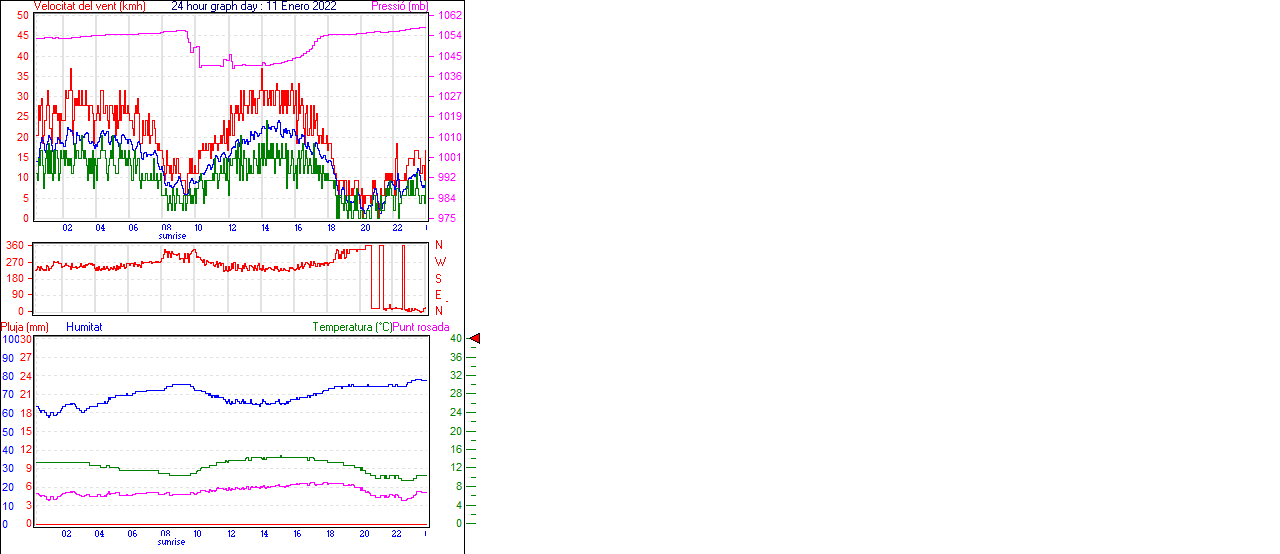Click the 50 value on wind speed axis

[x=23, y=16]
